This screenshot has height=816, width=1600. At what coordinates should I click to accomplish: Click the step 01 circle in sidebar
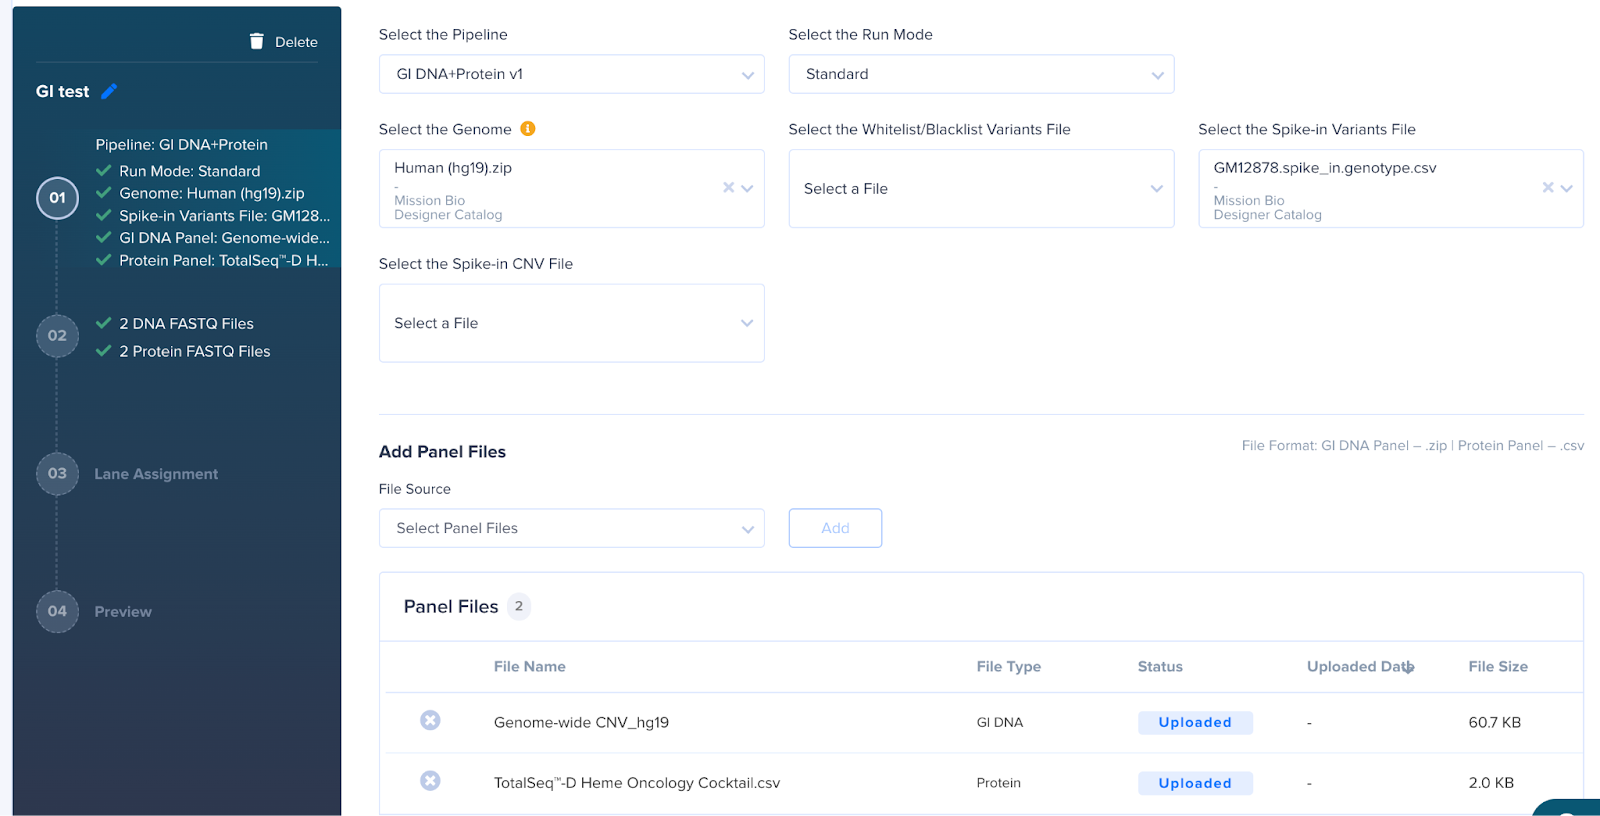pos(57,198)
